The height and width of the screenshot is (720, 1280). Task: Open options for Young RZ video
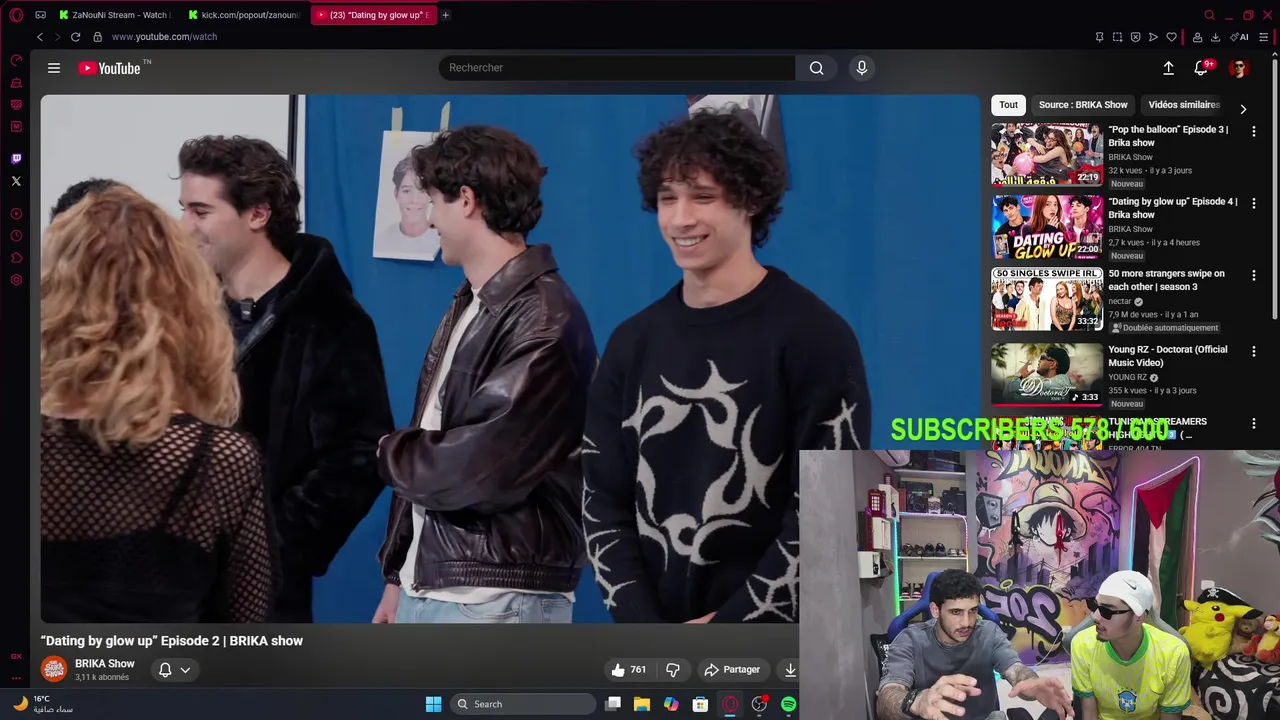click(x=1254, y=351)
